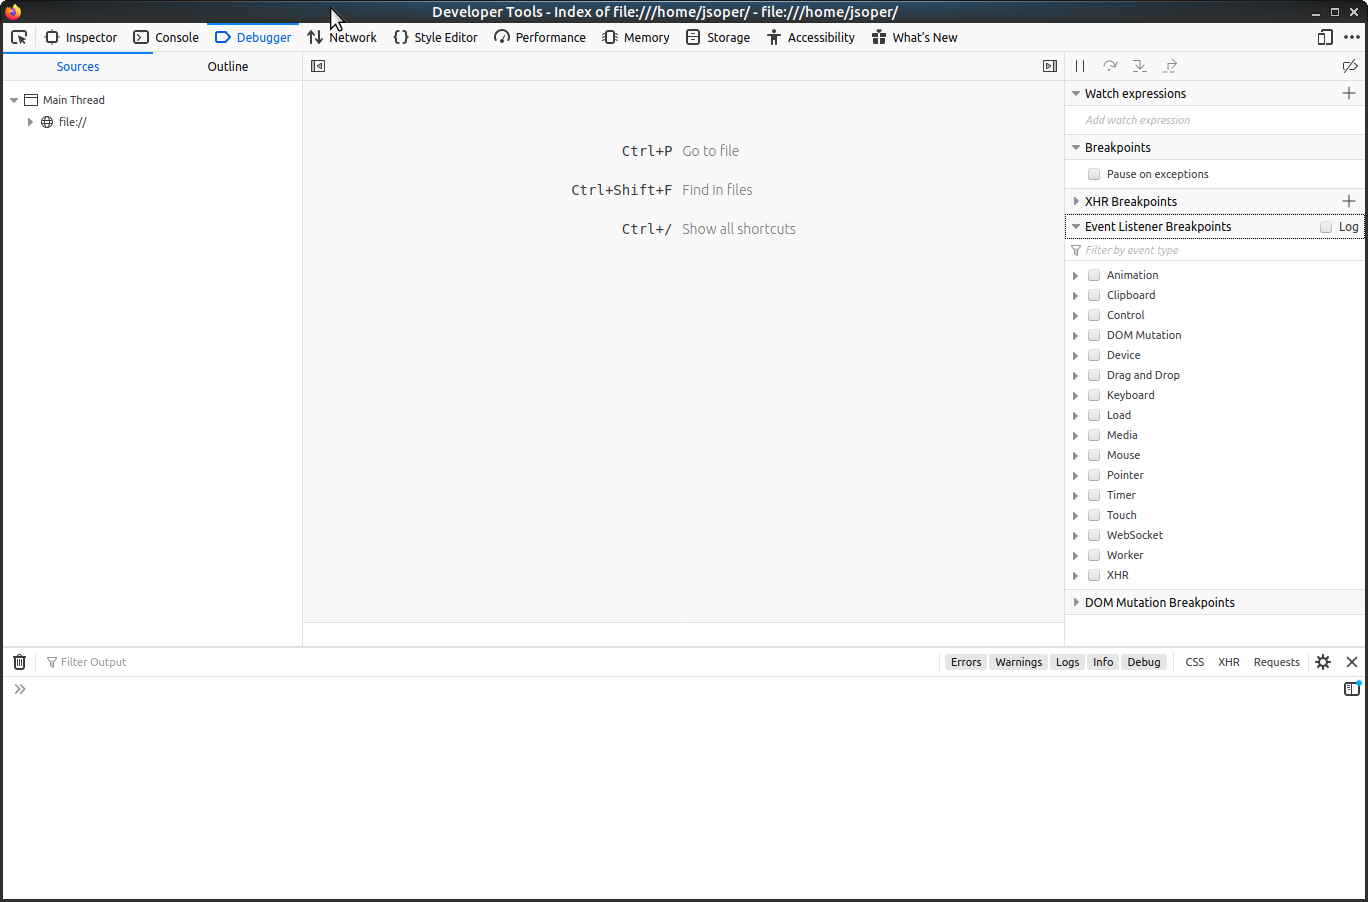Click the Step In icon
1368x902 pixels.
click(x=1140, y=66)
